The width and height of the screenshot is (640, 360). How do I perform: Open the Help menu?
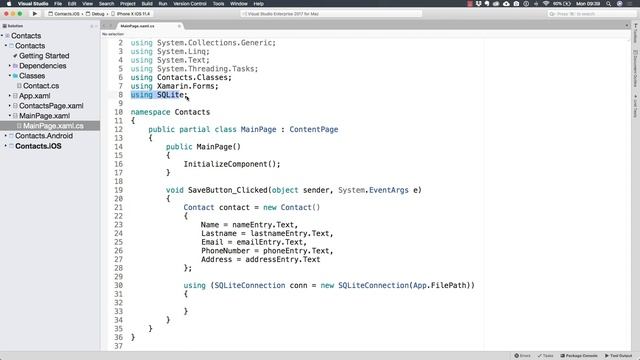[258, 4]
